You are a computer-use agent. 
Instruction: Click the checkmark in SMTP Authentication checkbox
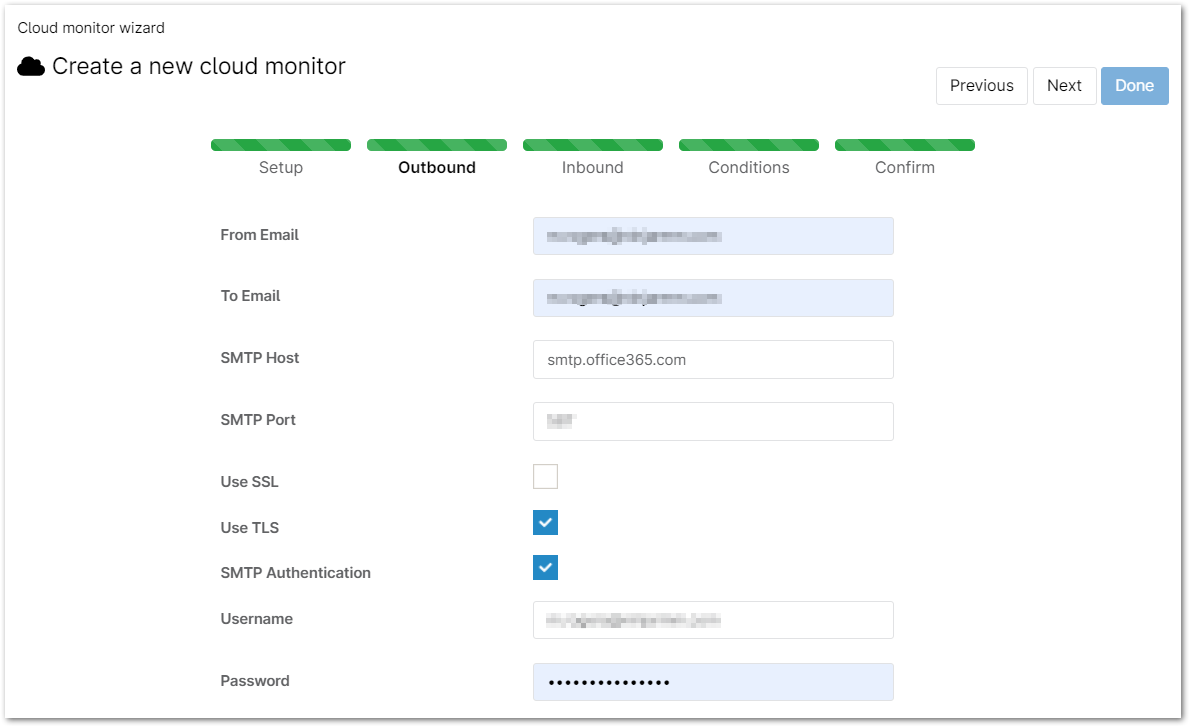click(545, 567)
